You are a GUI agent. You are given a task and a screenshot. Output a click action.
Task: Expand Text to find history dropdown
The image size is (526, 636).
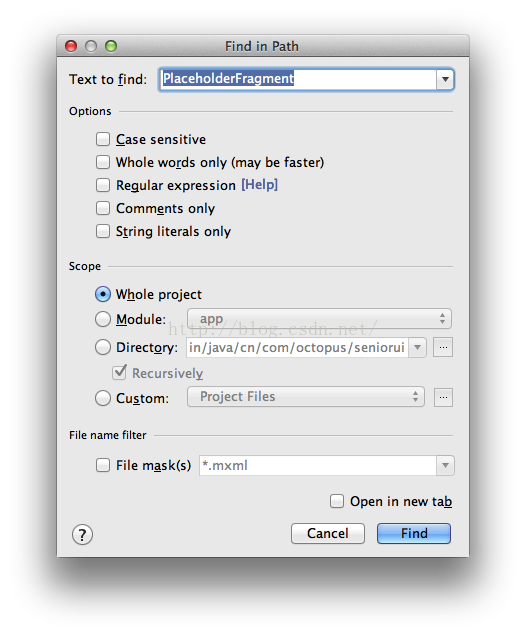445,79
